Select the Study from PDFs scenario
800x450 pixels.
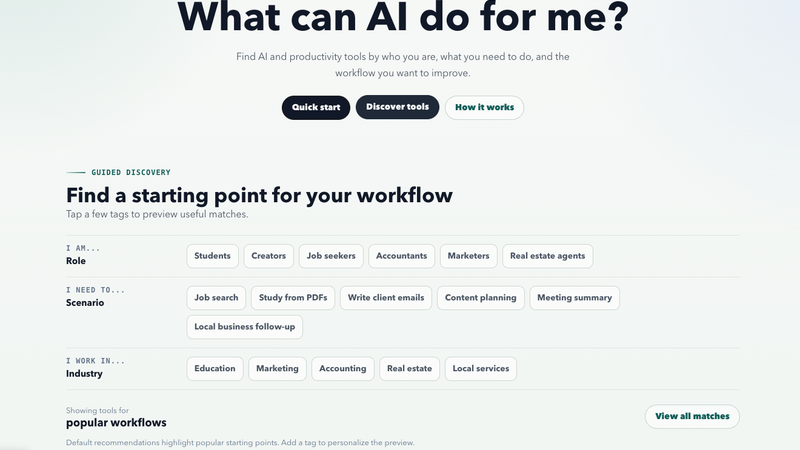[x=293, y=298]
